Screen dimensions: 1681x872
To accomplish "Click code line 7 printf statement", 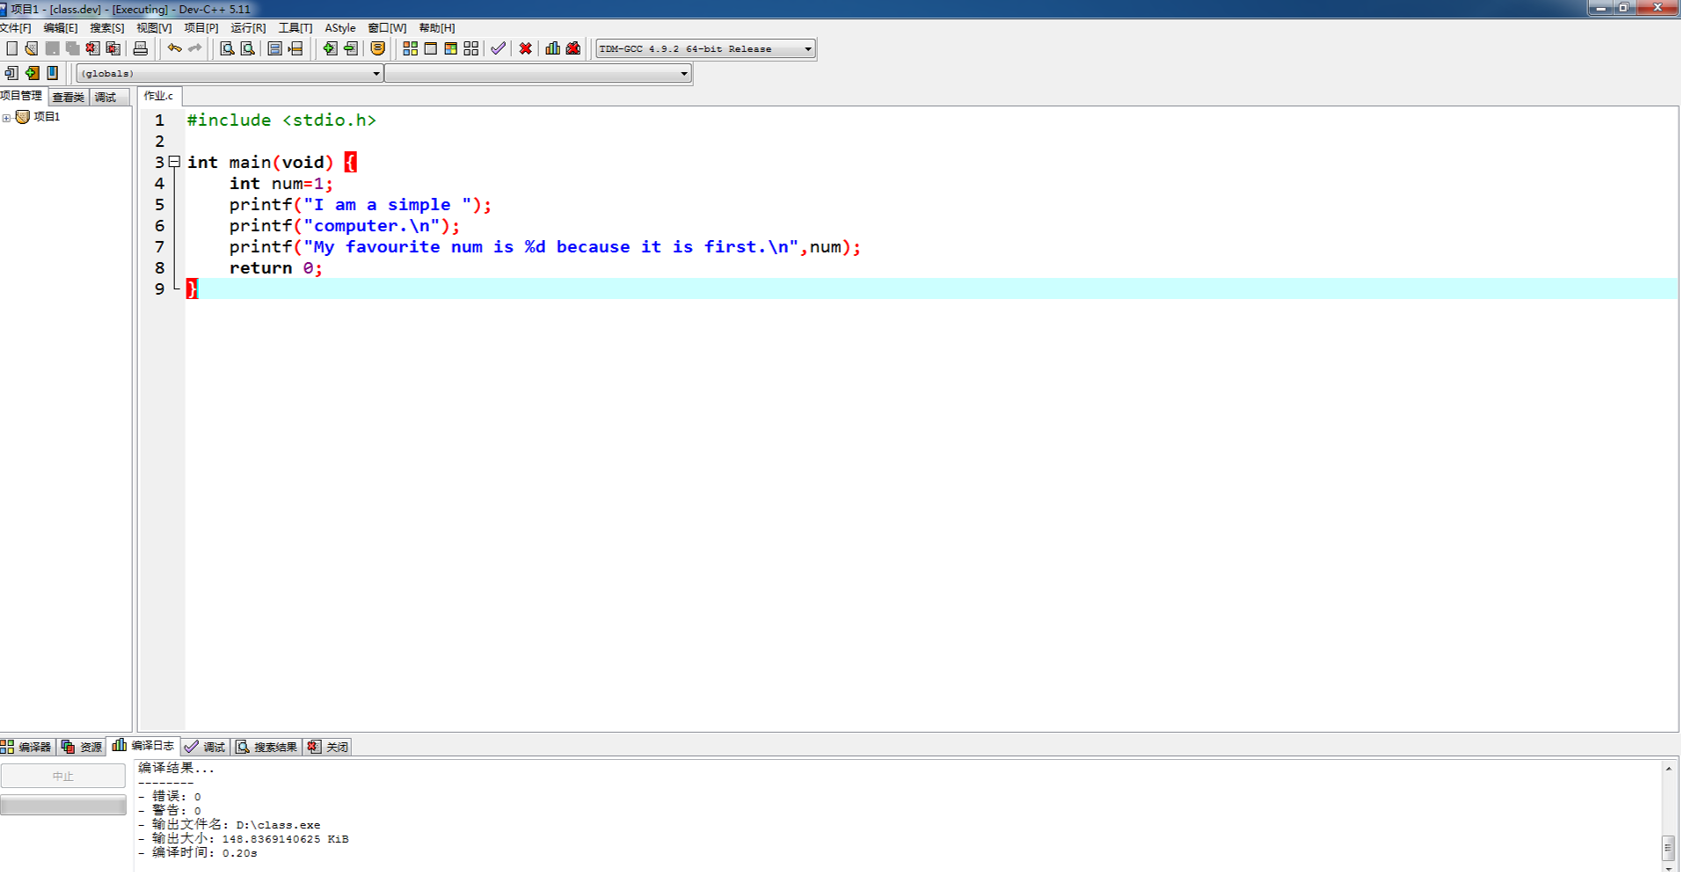I will coord(544,247).
